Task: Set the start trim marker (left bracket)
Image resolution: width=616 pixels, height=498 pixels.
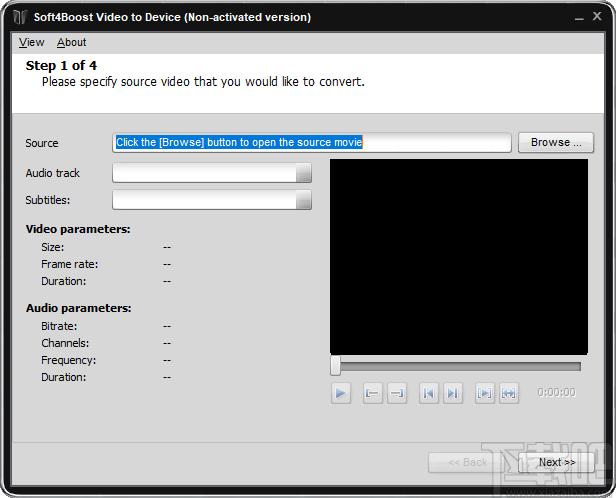Action: [372, 393]
